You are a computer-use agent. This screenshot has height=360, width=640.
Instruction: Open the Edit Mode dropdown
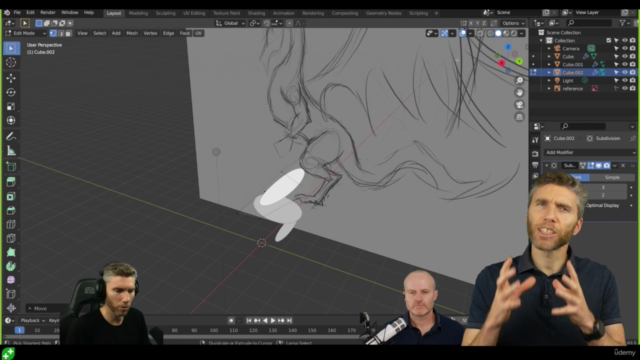[x=26, y=33]
